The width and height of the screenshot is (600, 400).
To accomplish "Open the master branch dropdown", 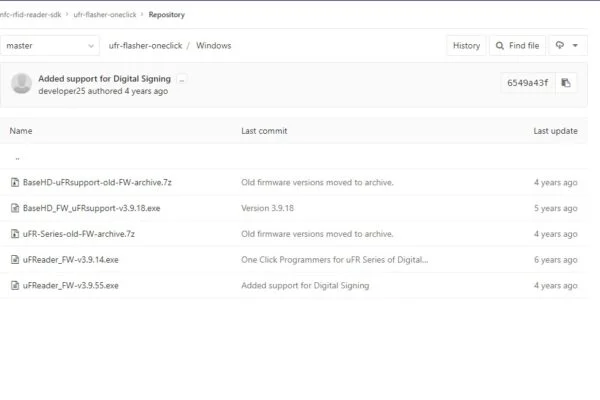I will click(x=50, y=46).
